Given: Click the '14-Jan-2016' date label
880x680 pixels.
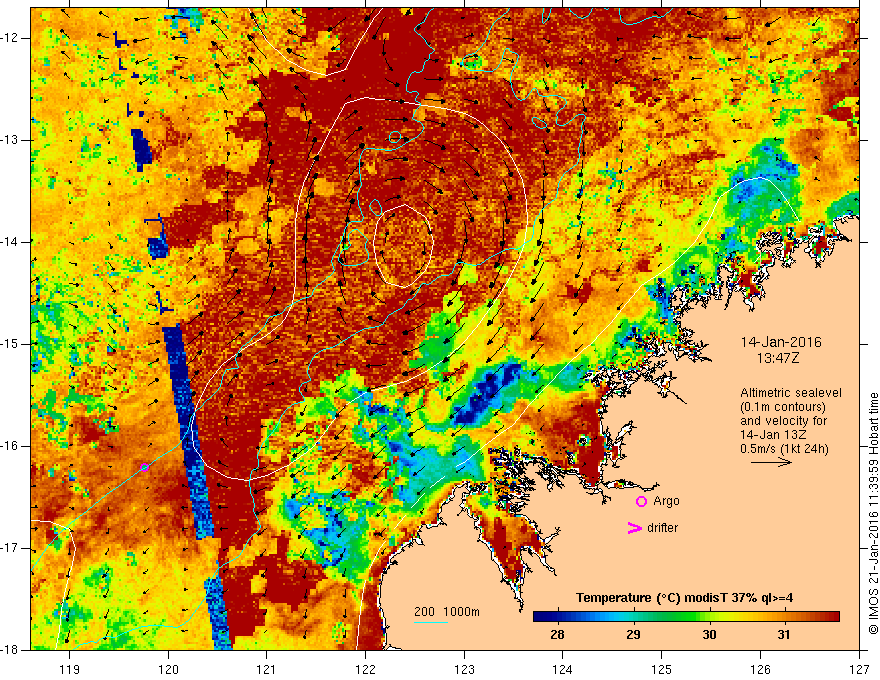Looking at the screenshot, I should (781, 342).
